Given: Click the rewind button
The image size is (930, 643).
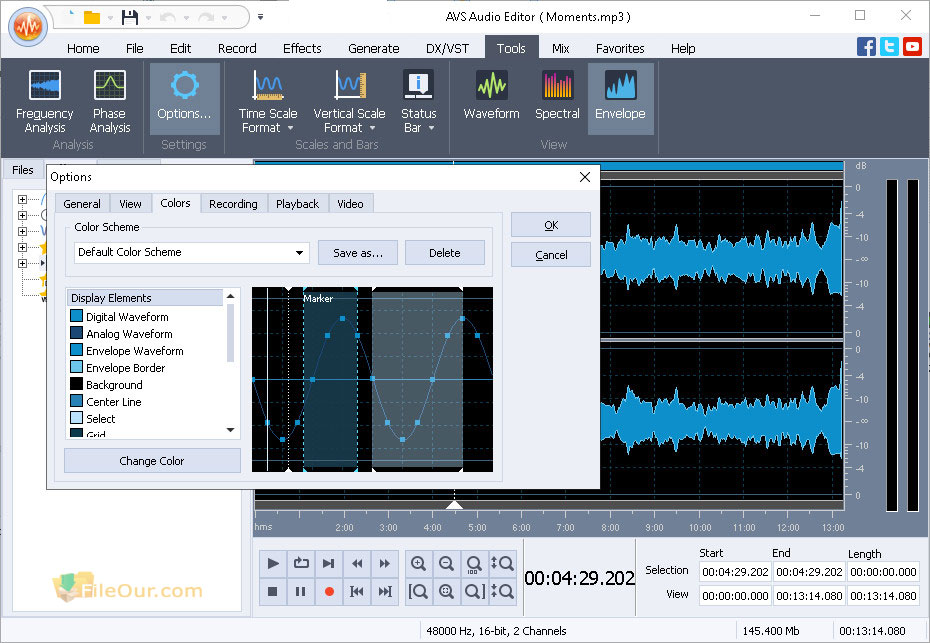Looking at the screenshot, I should click(x=356, y=563).
